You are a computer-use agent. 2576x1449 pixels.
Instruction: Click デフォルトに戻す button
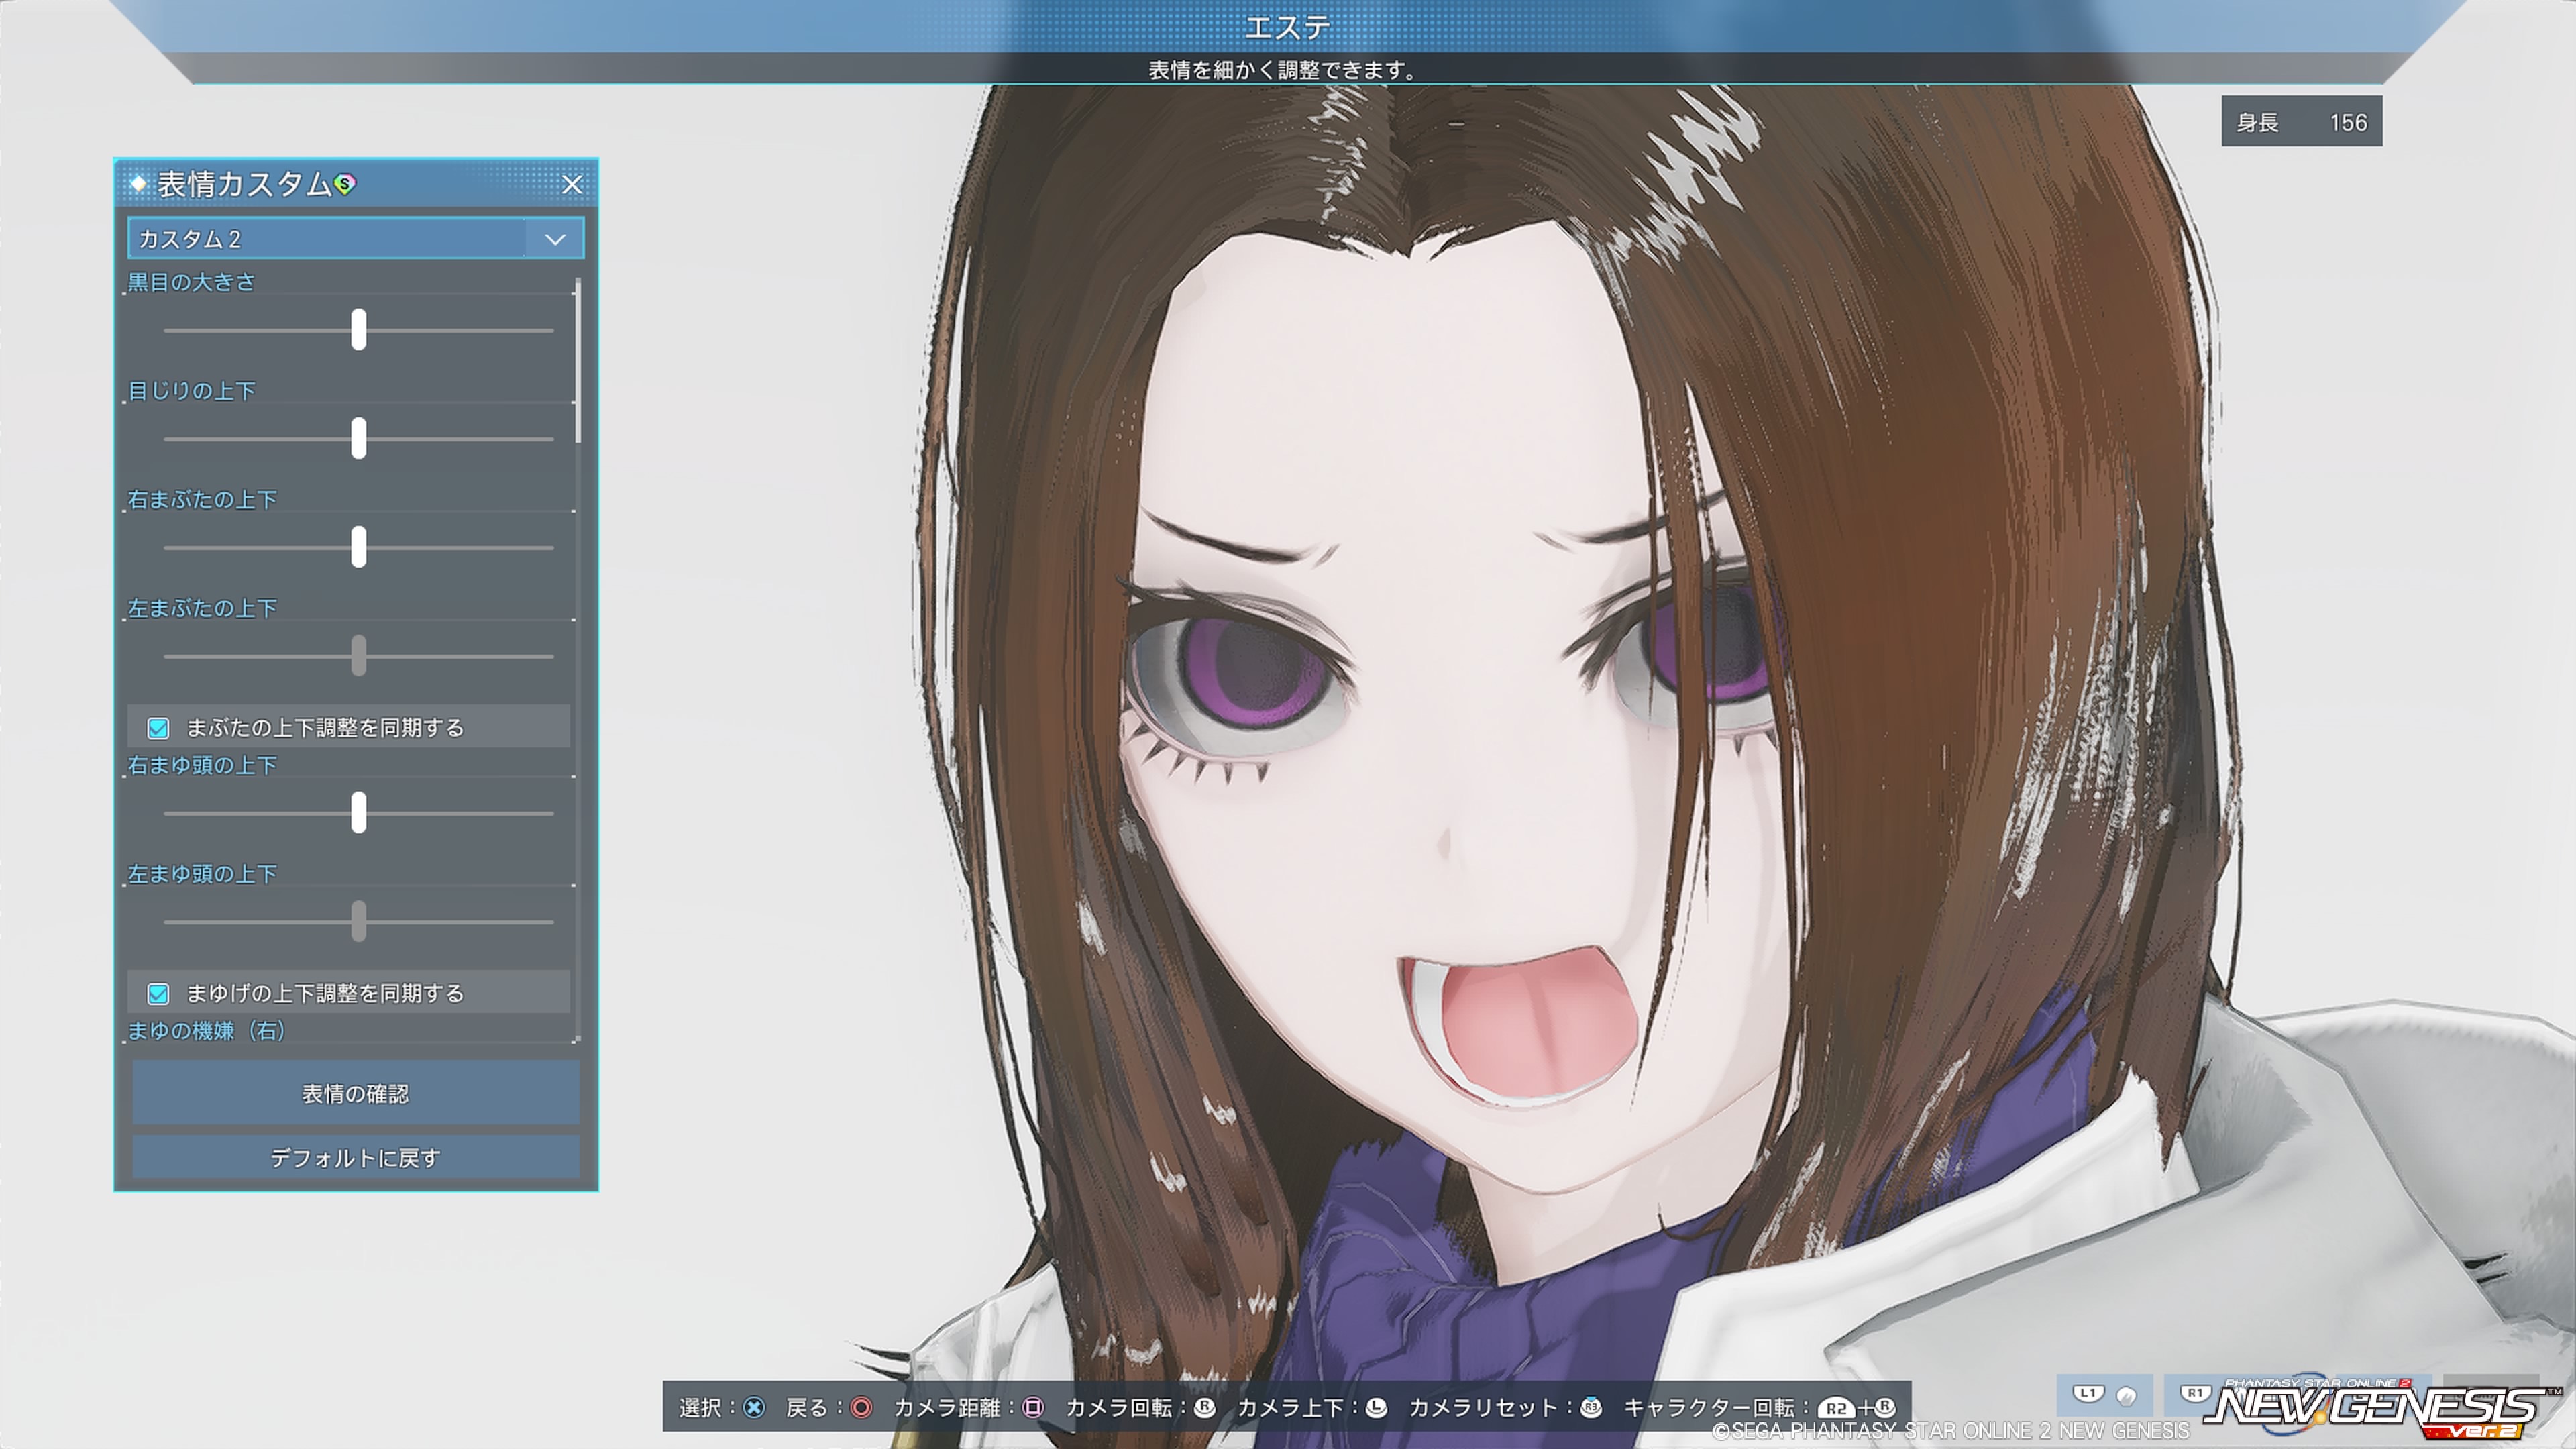tap(355, 1157)
